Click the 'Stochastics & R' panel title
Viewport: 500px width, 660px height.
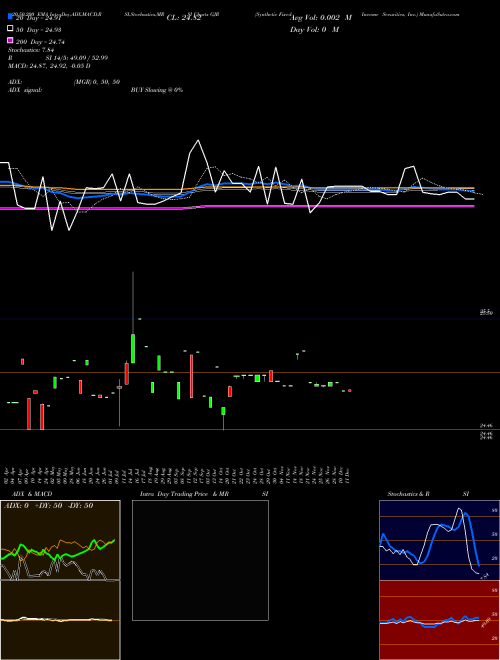(x=408, y=494)
